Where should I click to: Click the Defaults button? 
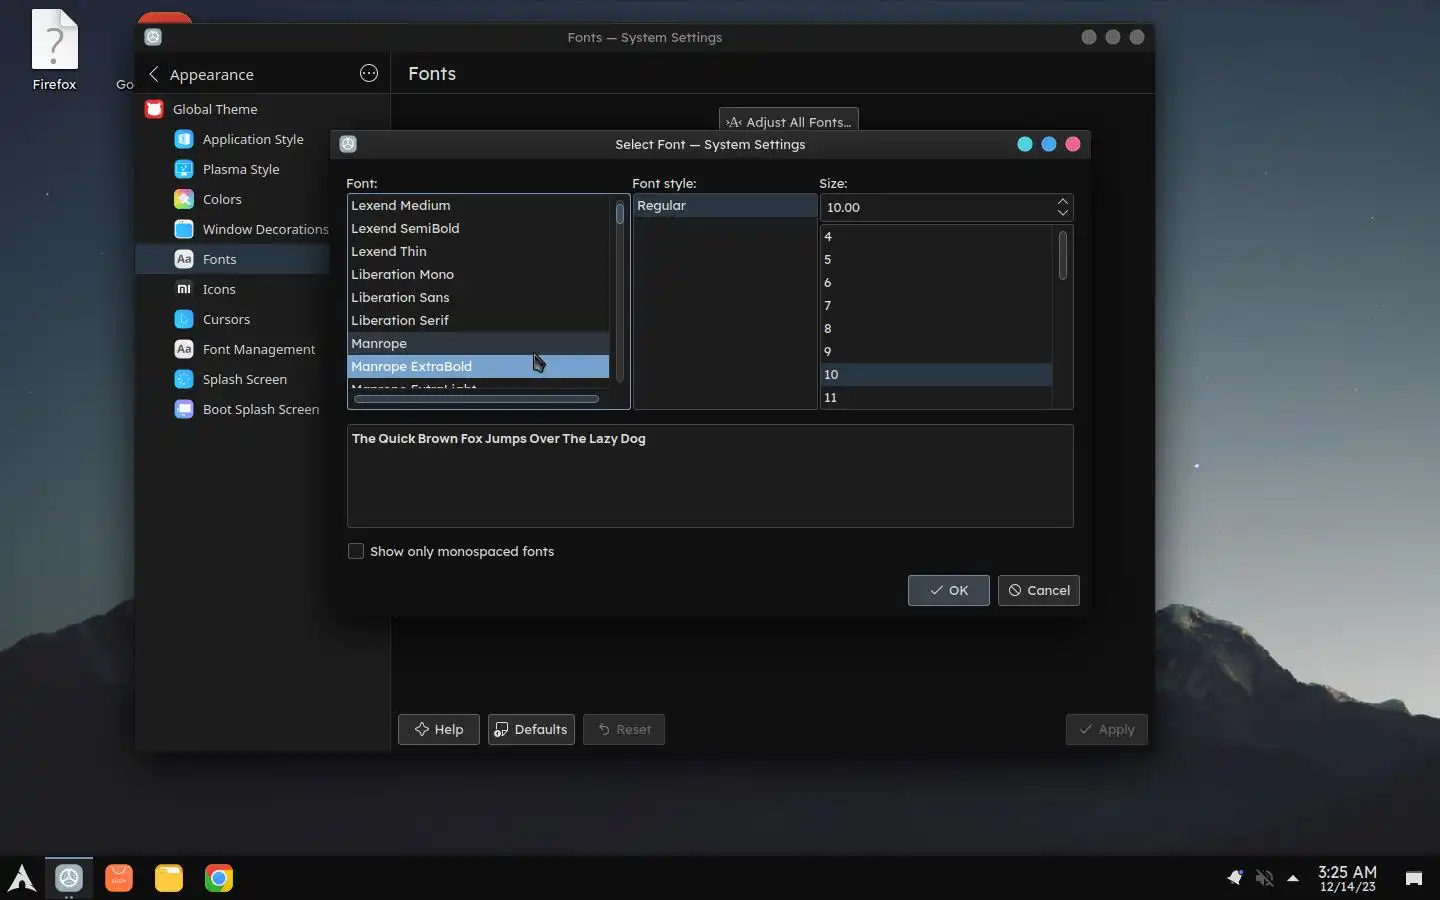[531, 729]
